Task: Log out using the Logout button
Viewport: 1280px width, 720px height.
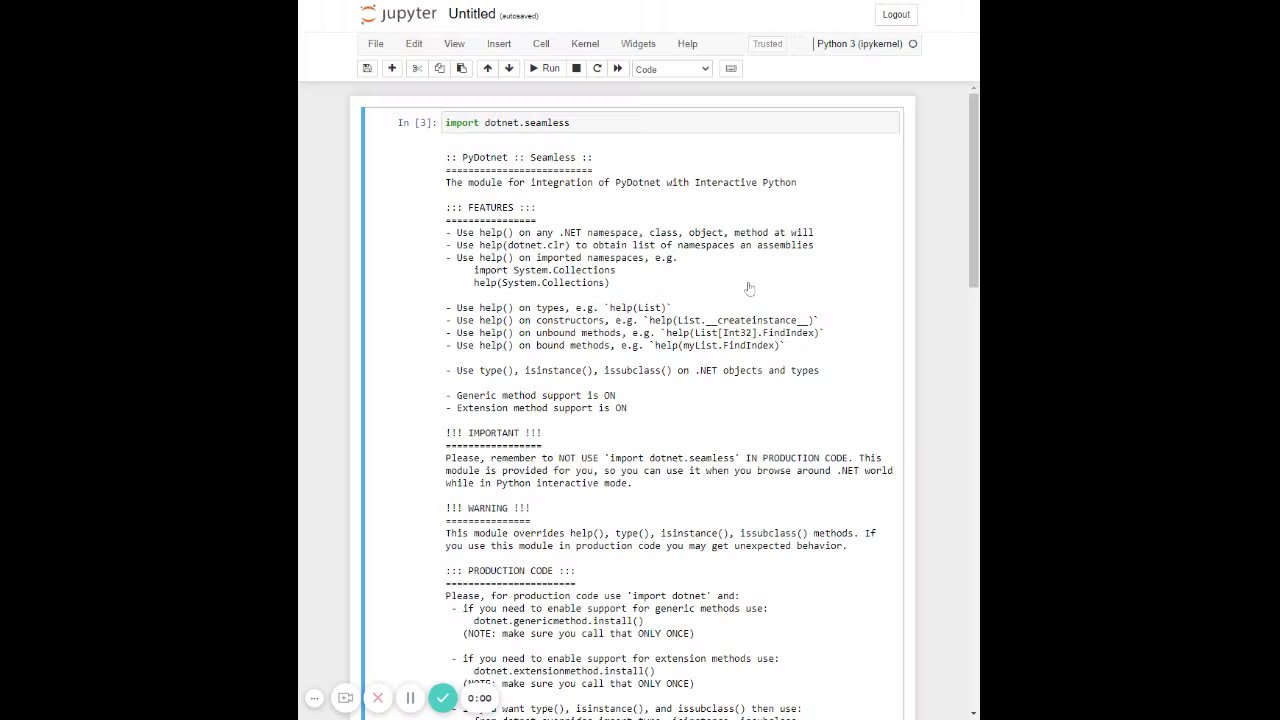Action: [896, 15]
